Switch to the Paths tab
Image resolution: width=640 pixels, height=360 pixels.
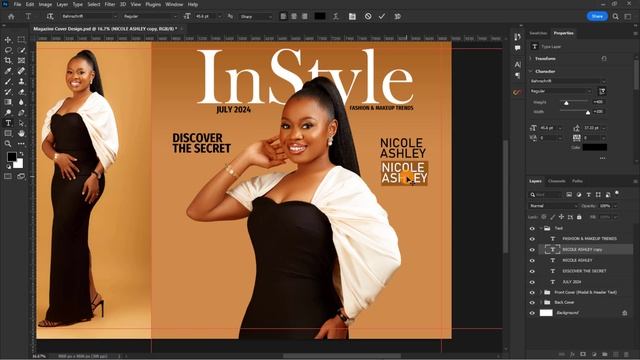point(578,181)
